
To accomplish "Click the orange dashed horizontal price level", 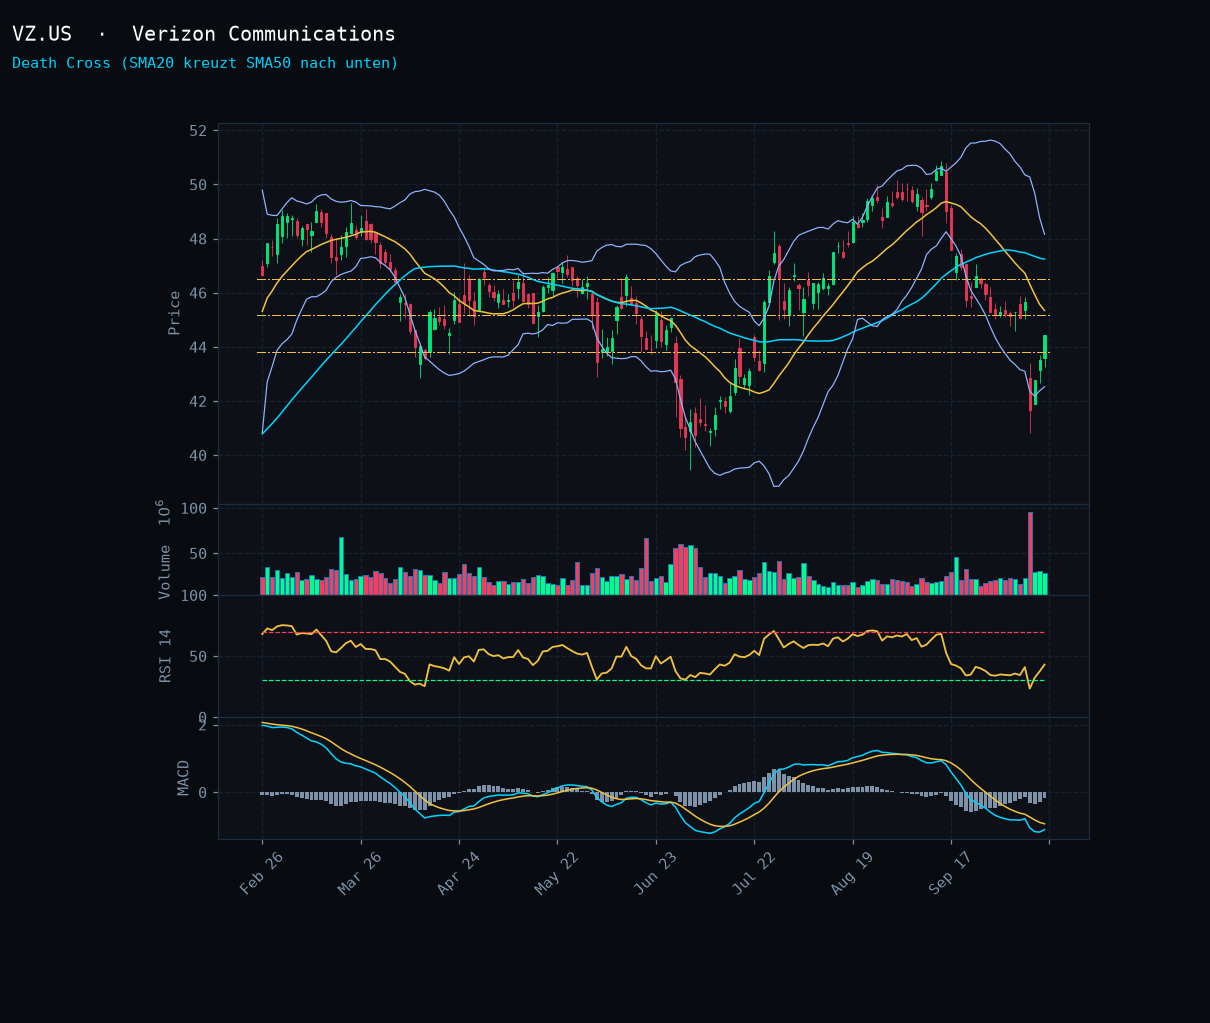I will [x=653, y=353].
